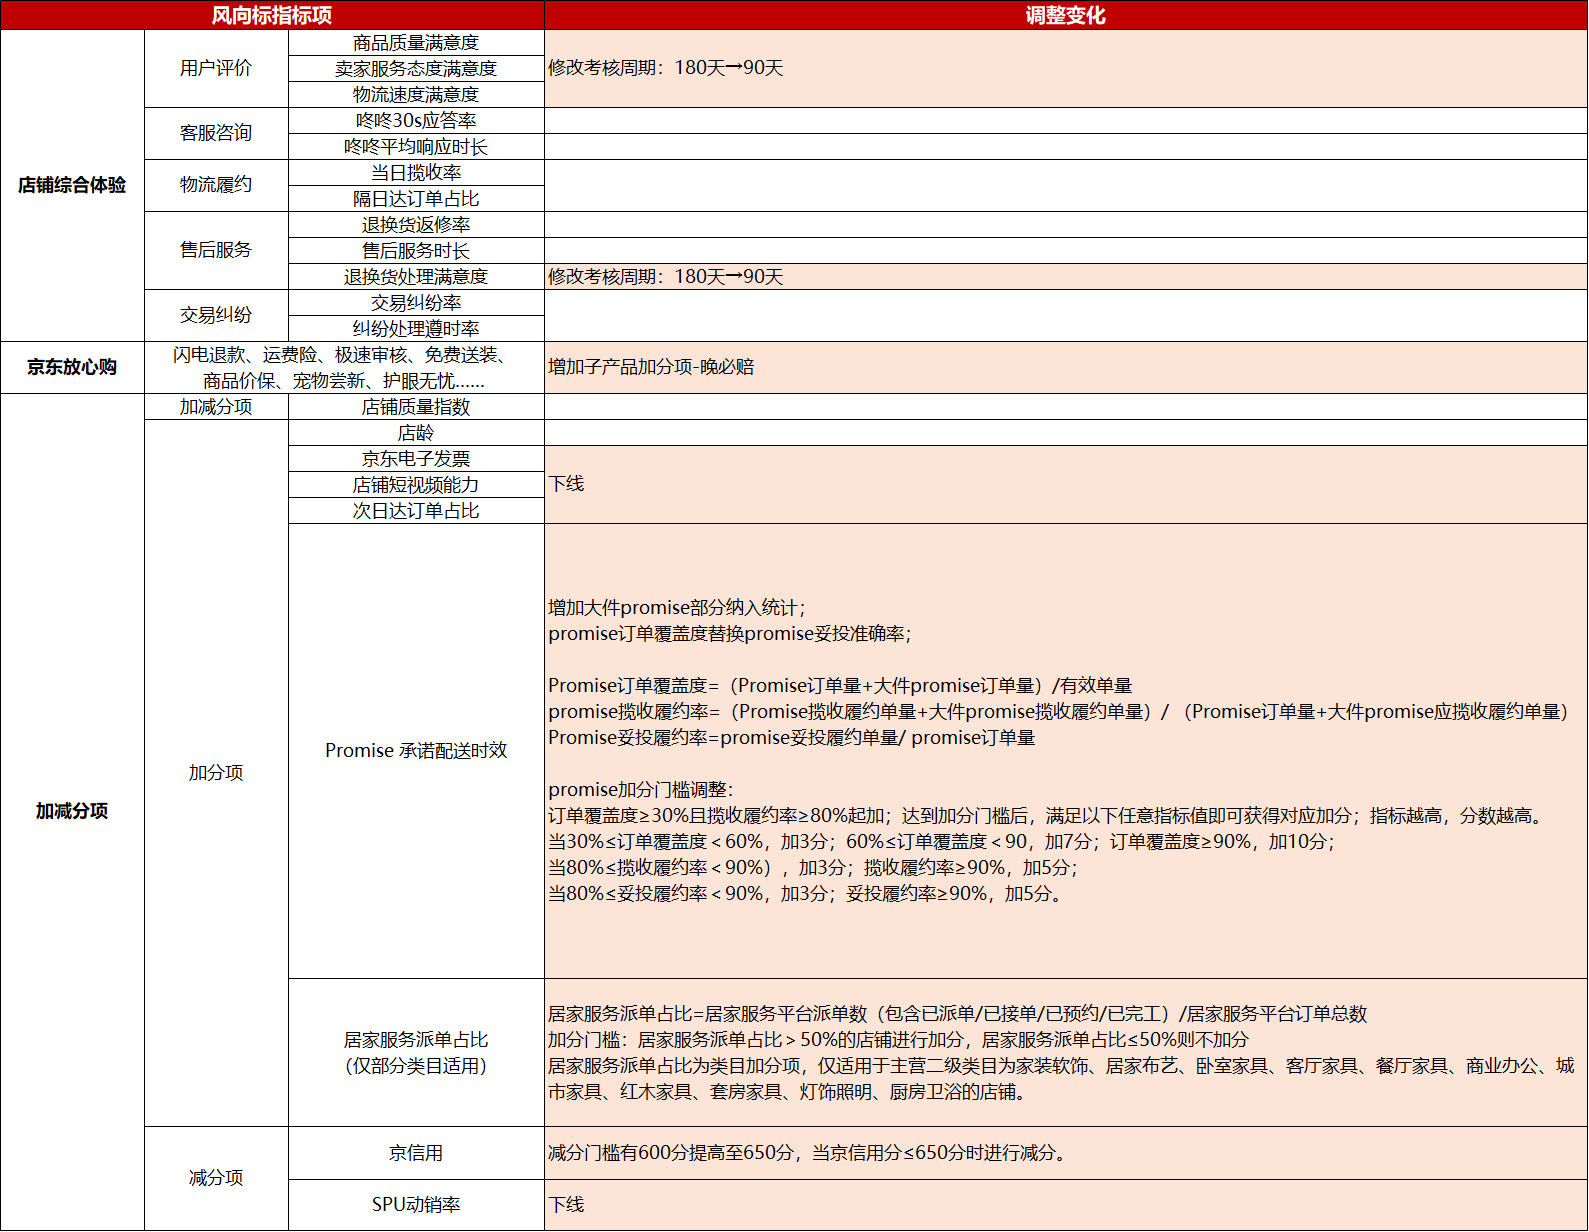Select the 调整变化 header cell

(x=1066, y=15)
